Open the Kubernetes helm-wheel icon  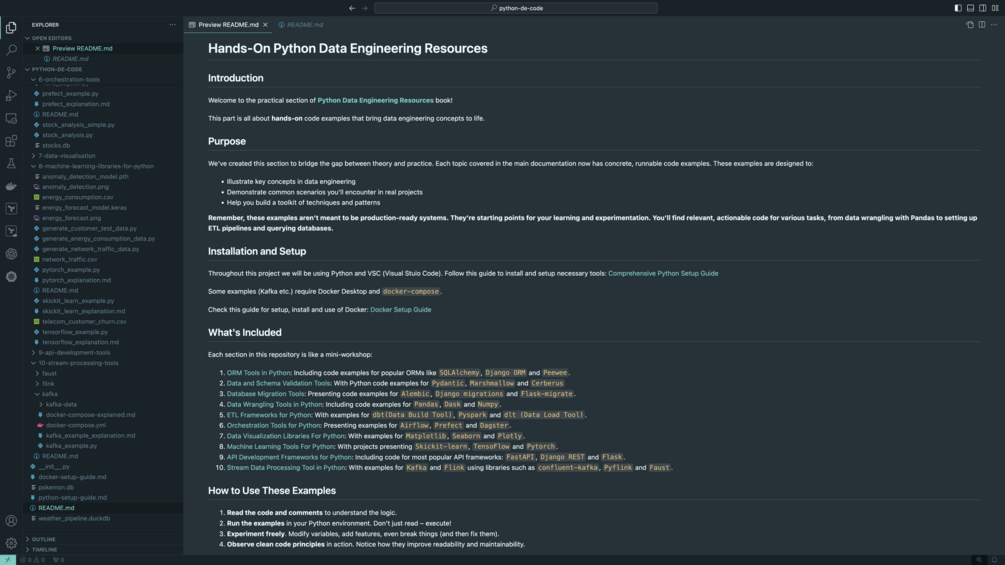point(11,277)
